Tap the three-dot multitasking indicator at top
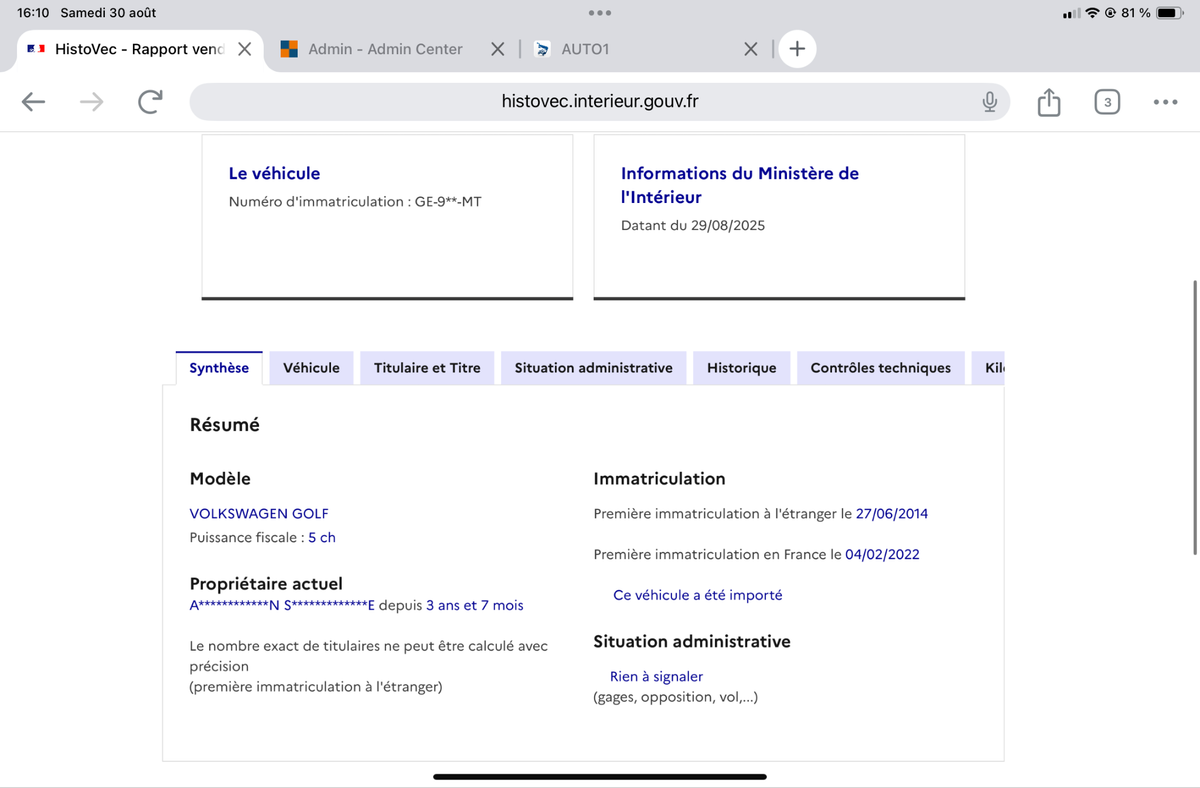The width and height of the screenshot is (1200, 788). tap(600, 13)
